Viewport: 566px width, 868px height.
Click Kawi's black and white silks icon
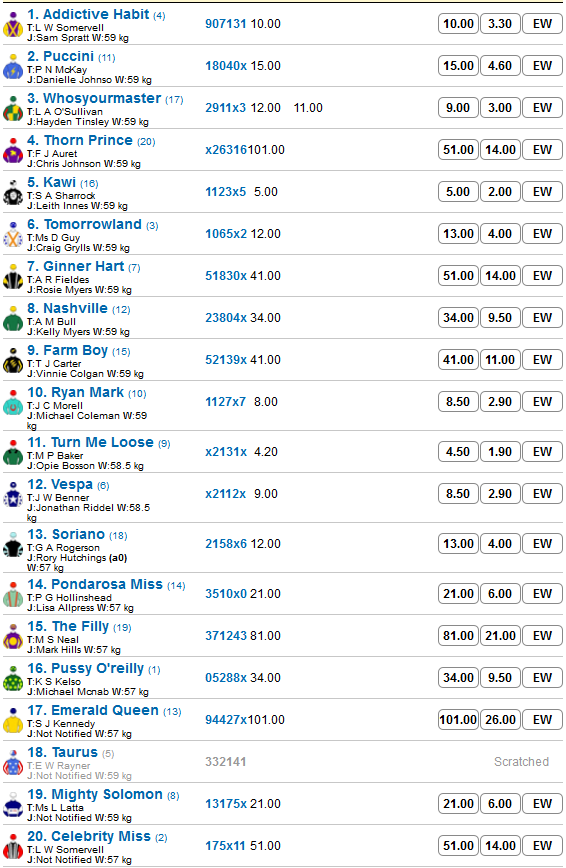coord(13,192)
